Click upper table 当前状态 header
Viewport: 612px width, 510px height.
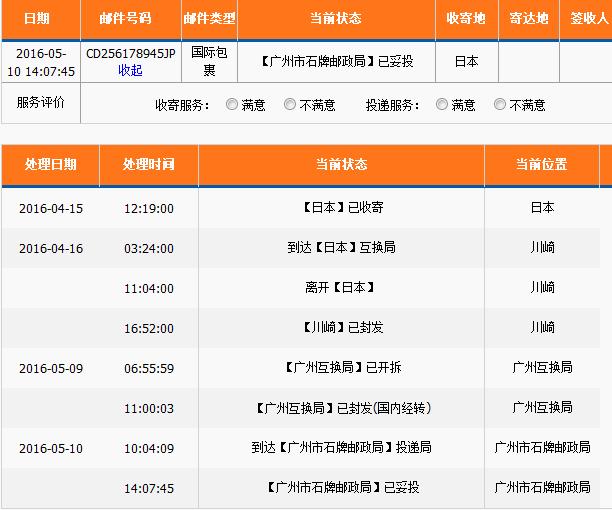tap(336, 18)
